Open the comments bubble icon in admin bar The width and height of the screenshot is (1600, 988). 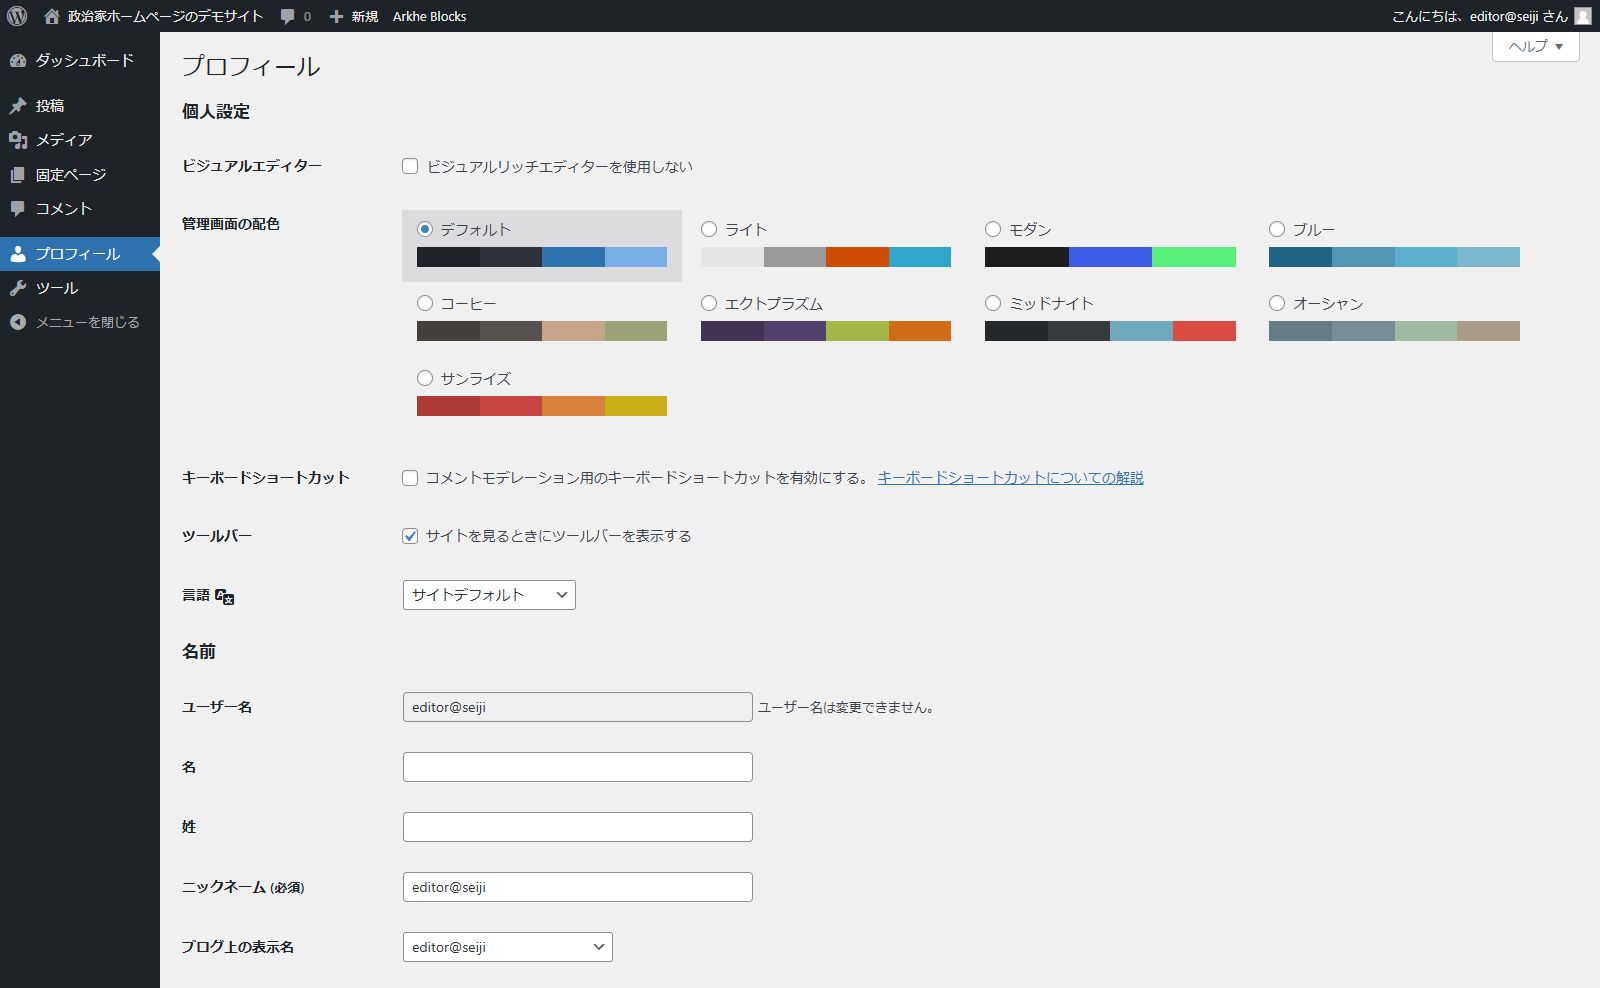click(288, 17)
